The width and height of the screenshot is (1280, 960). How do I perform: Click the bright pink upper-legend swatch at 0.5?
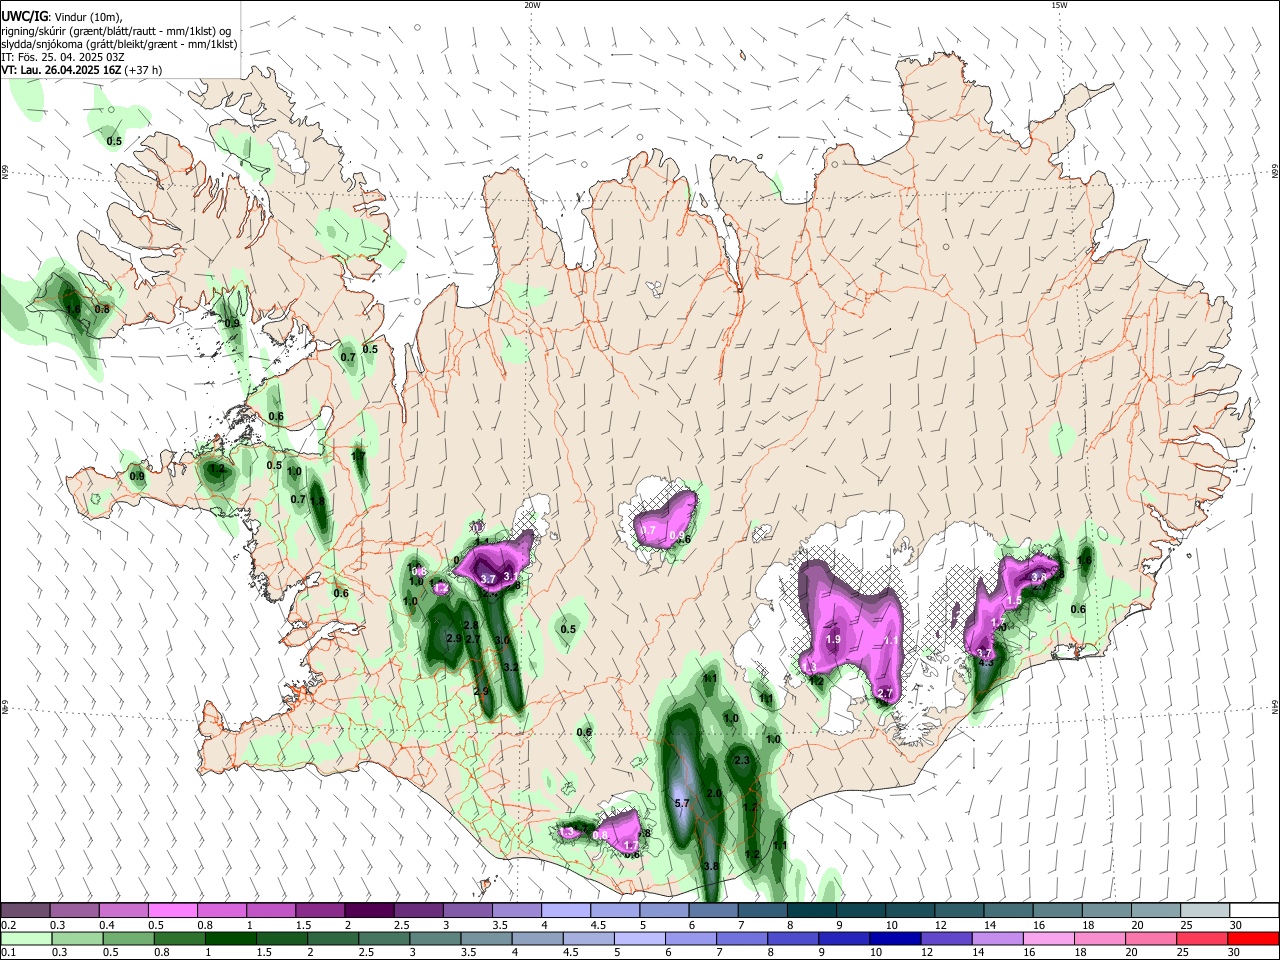click(172, 910)
